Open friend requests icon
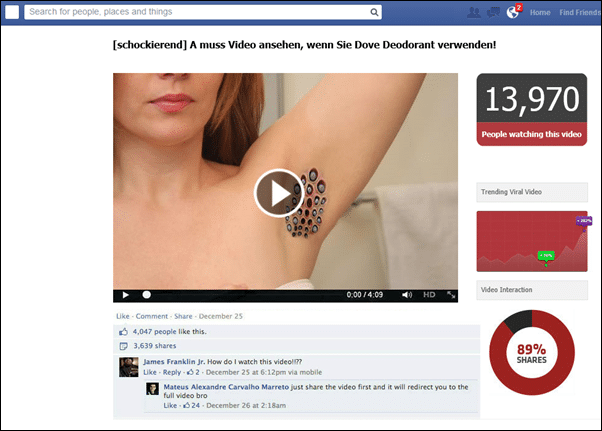Image resolution: width=602 pixels, height=431 pixels. [x=474, y=12]
